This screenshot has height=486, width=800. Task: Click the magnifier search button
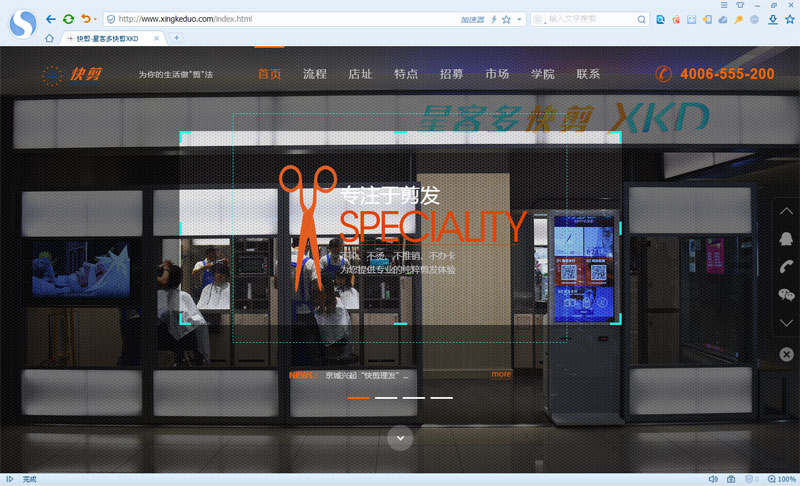pyautogui.click(x=641, y=19)
